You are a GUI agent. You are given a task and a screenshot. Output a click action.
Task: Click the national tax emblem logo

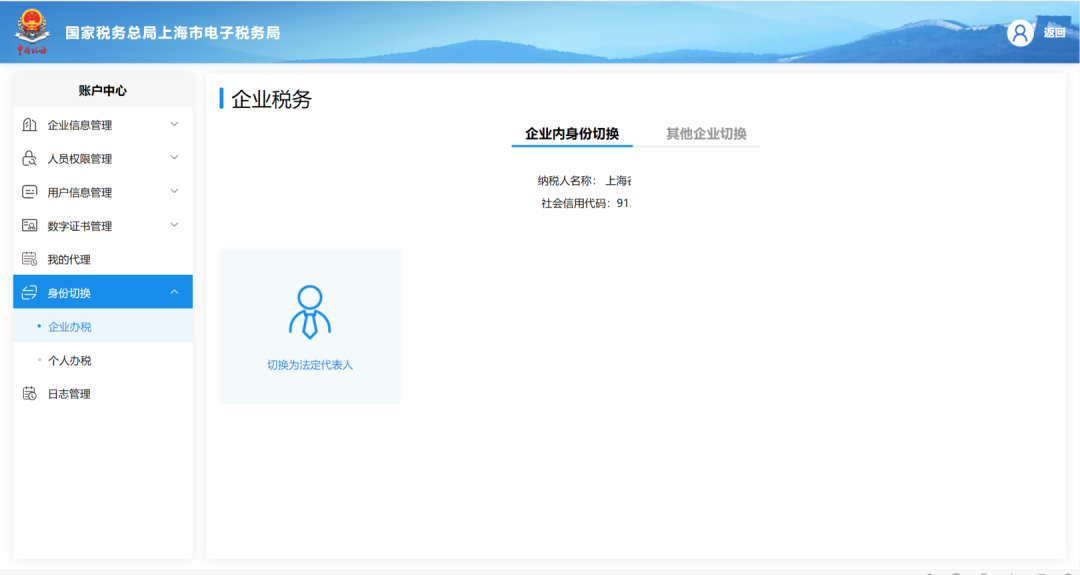[x=32, y=32]
